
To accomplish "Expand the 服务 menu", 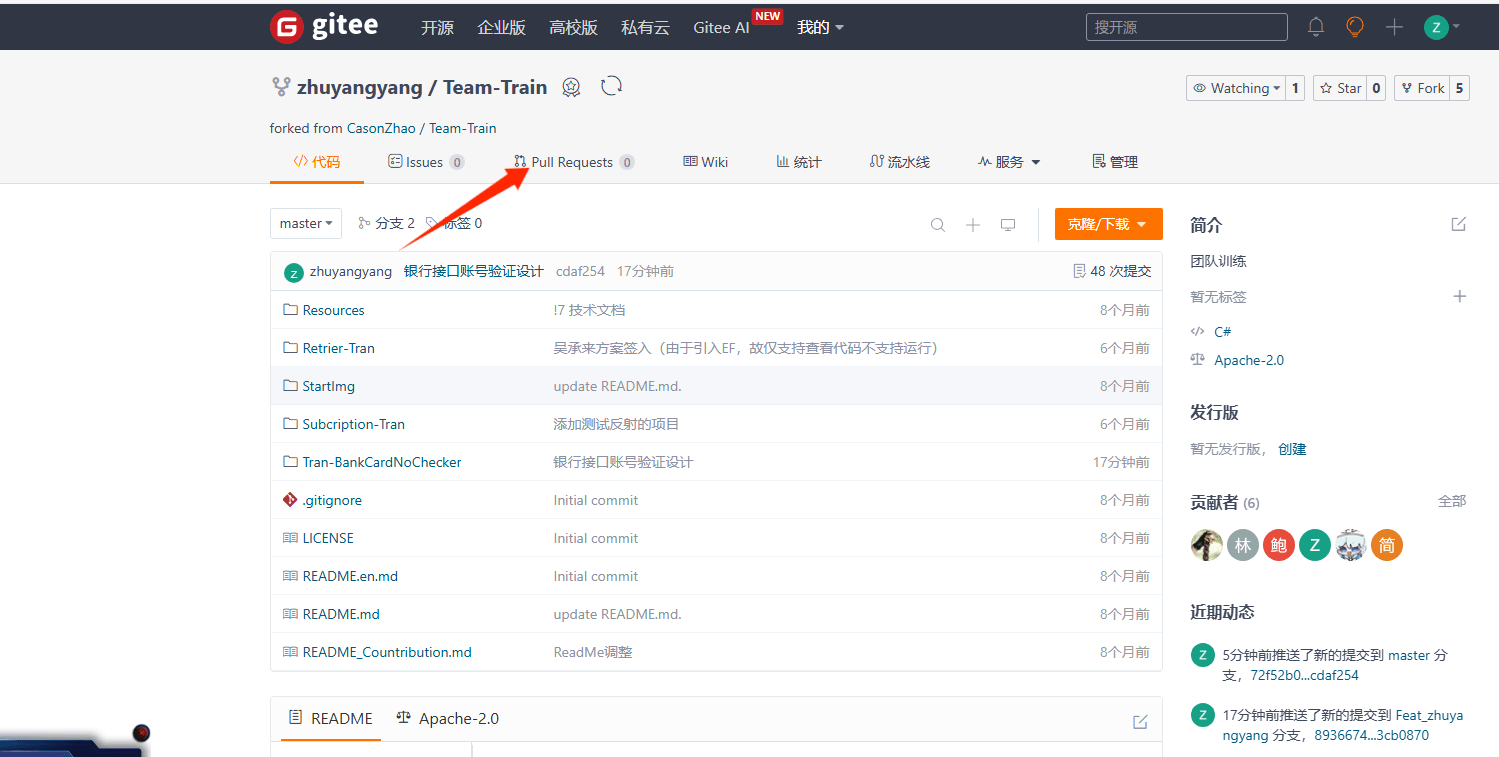I will (1008, 161).
